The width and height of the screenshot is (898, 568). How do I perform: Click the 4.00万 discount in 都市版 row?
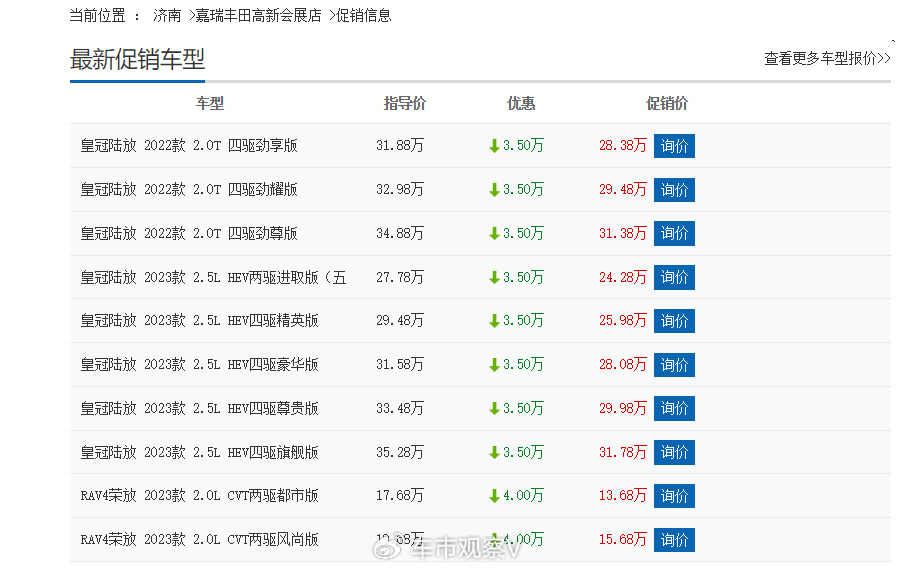[x=523, y=495]
